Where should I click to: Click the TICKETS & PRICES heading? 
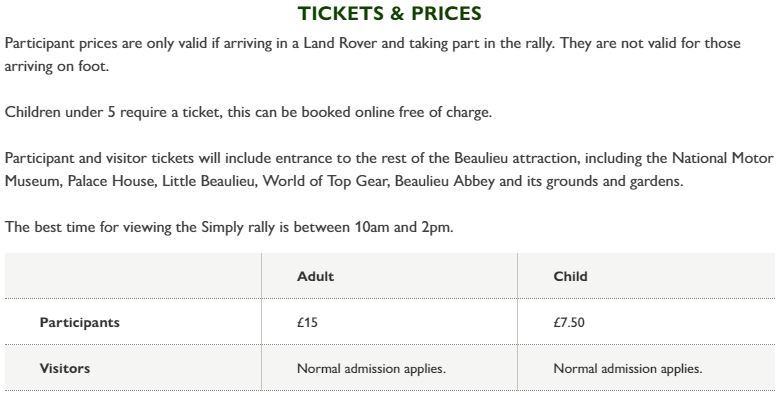[x=390, y=13]
